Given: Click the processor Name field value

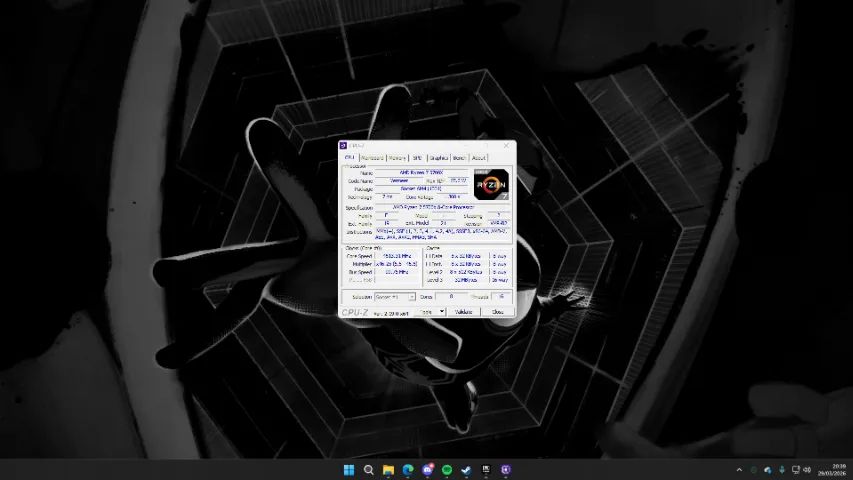Looking at the screenshot, I should tap(421, 173).
